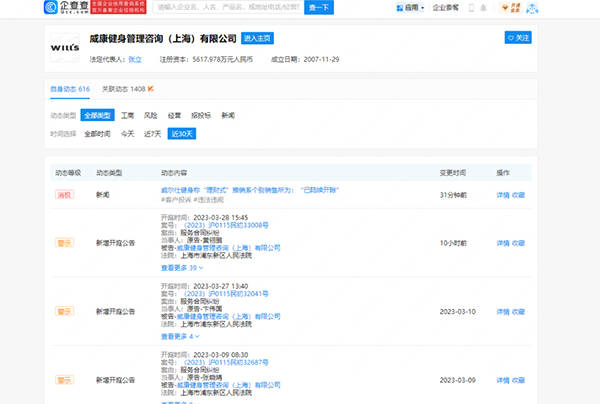Click the 警示 tag in the 2023-03-09 row
Screen dimensions: 600x404
64,380
